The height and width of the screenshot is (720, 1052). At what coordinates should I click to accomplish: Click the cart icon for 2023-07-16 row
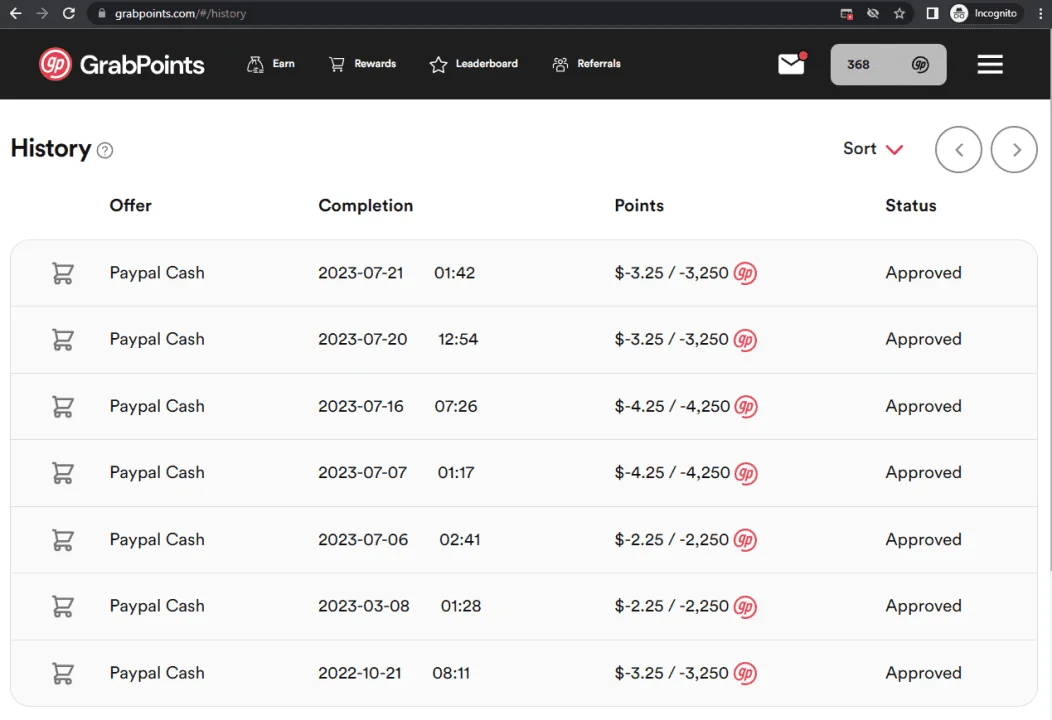coord(62,407)
